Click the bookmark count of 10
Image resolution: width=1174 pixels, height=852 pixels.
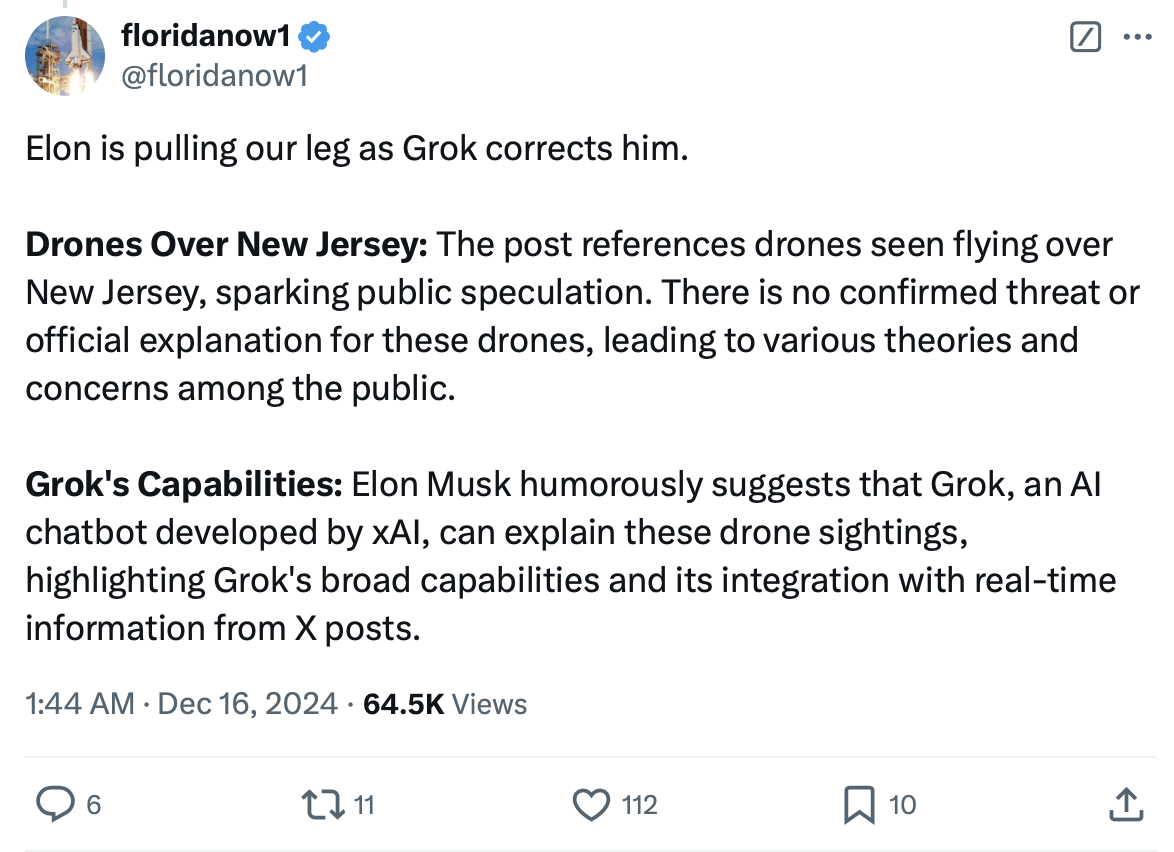(x=902, y=804)
